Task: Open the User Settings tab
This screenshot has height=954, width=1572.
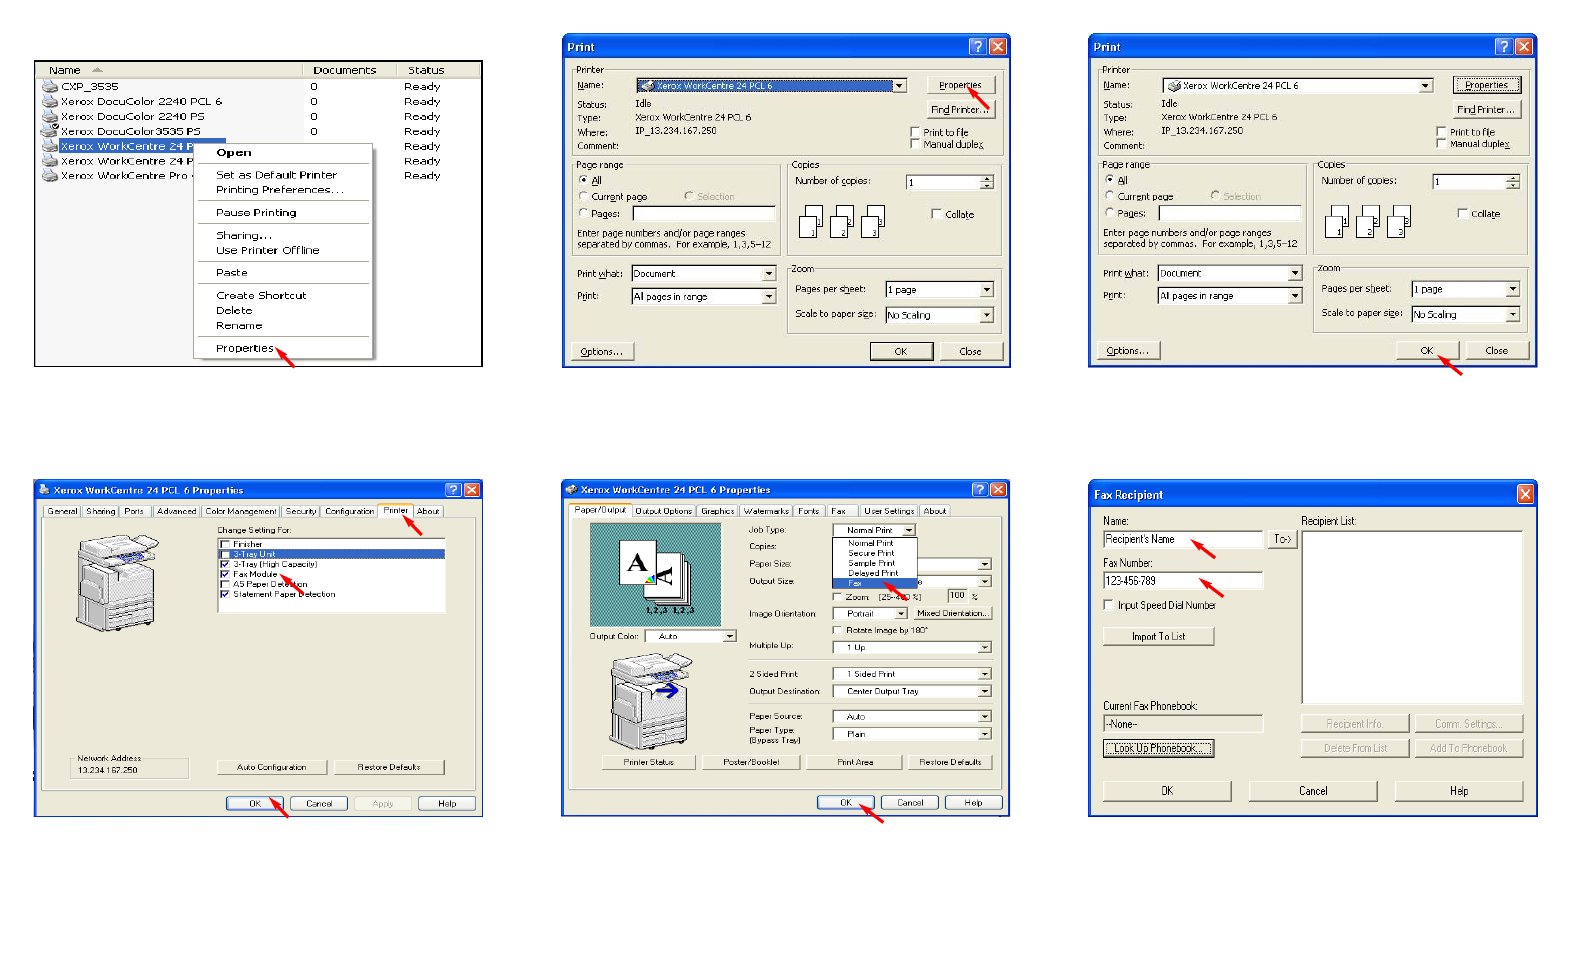Action: coord(889,511)
